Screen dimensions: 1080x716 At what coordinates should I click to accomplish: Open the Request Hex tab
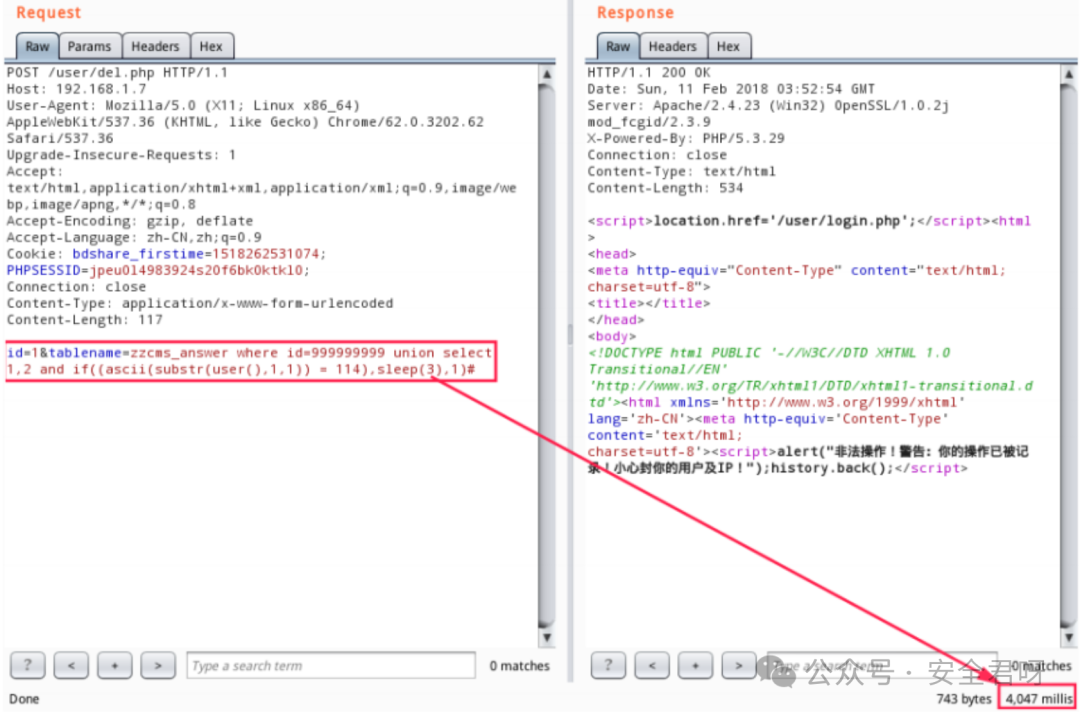click(211, 46)
